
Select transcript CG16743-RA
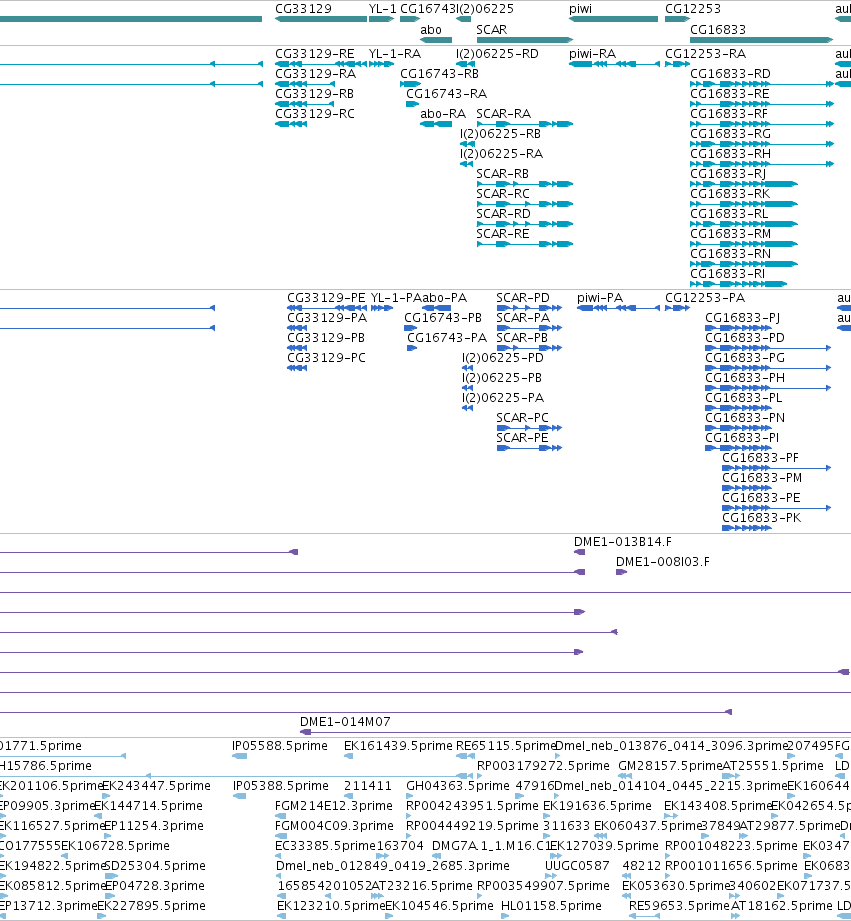click(x=446, y=94)
